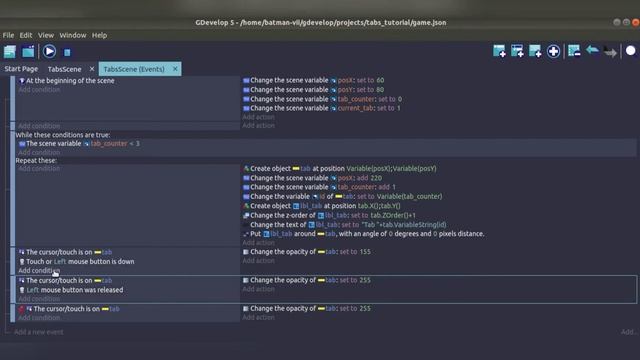Select the 'tab_counter: set to 0' action

click(x=322, y=99)
